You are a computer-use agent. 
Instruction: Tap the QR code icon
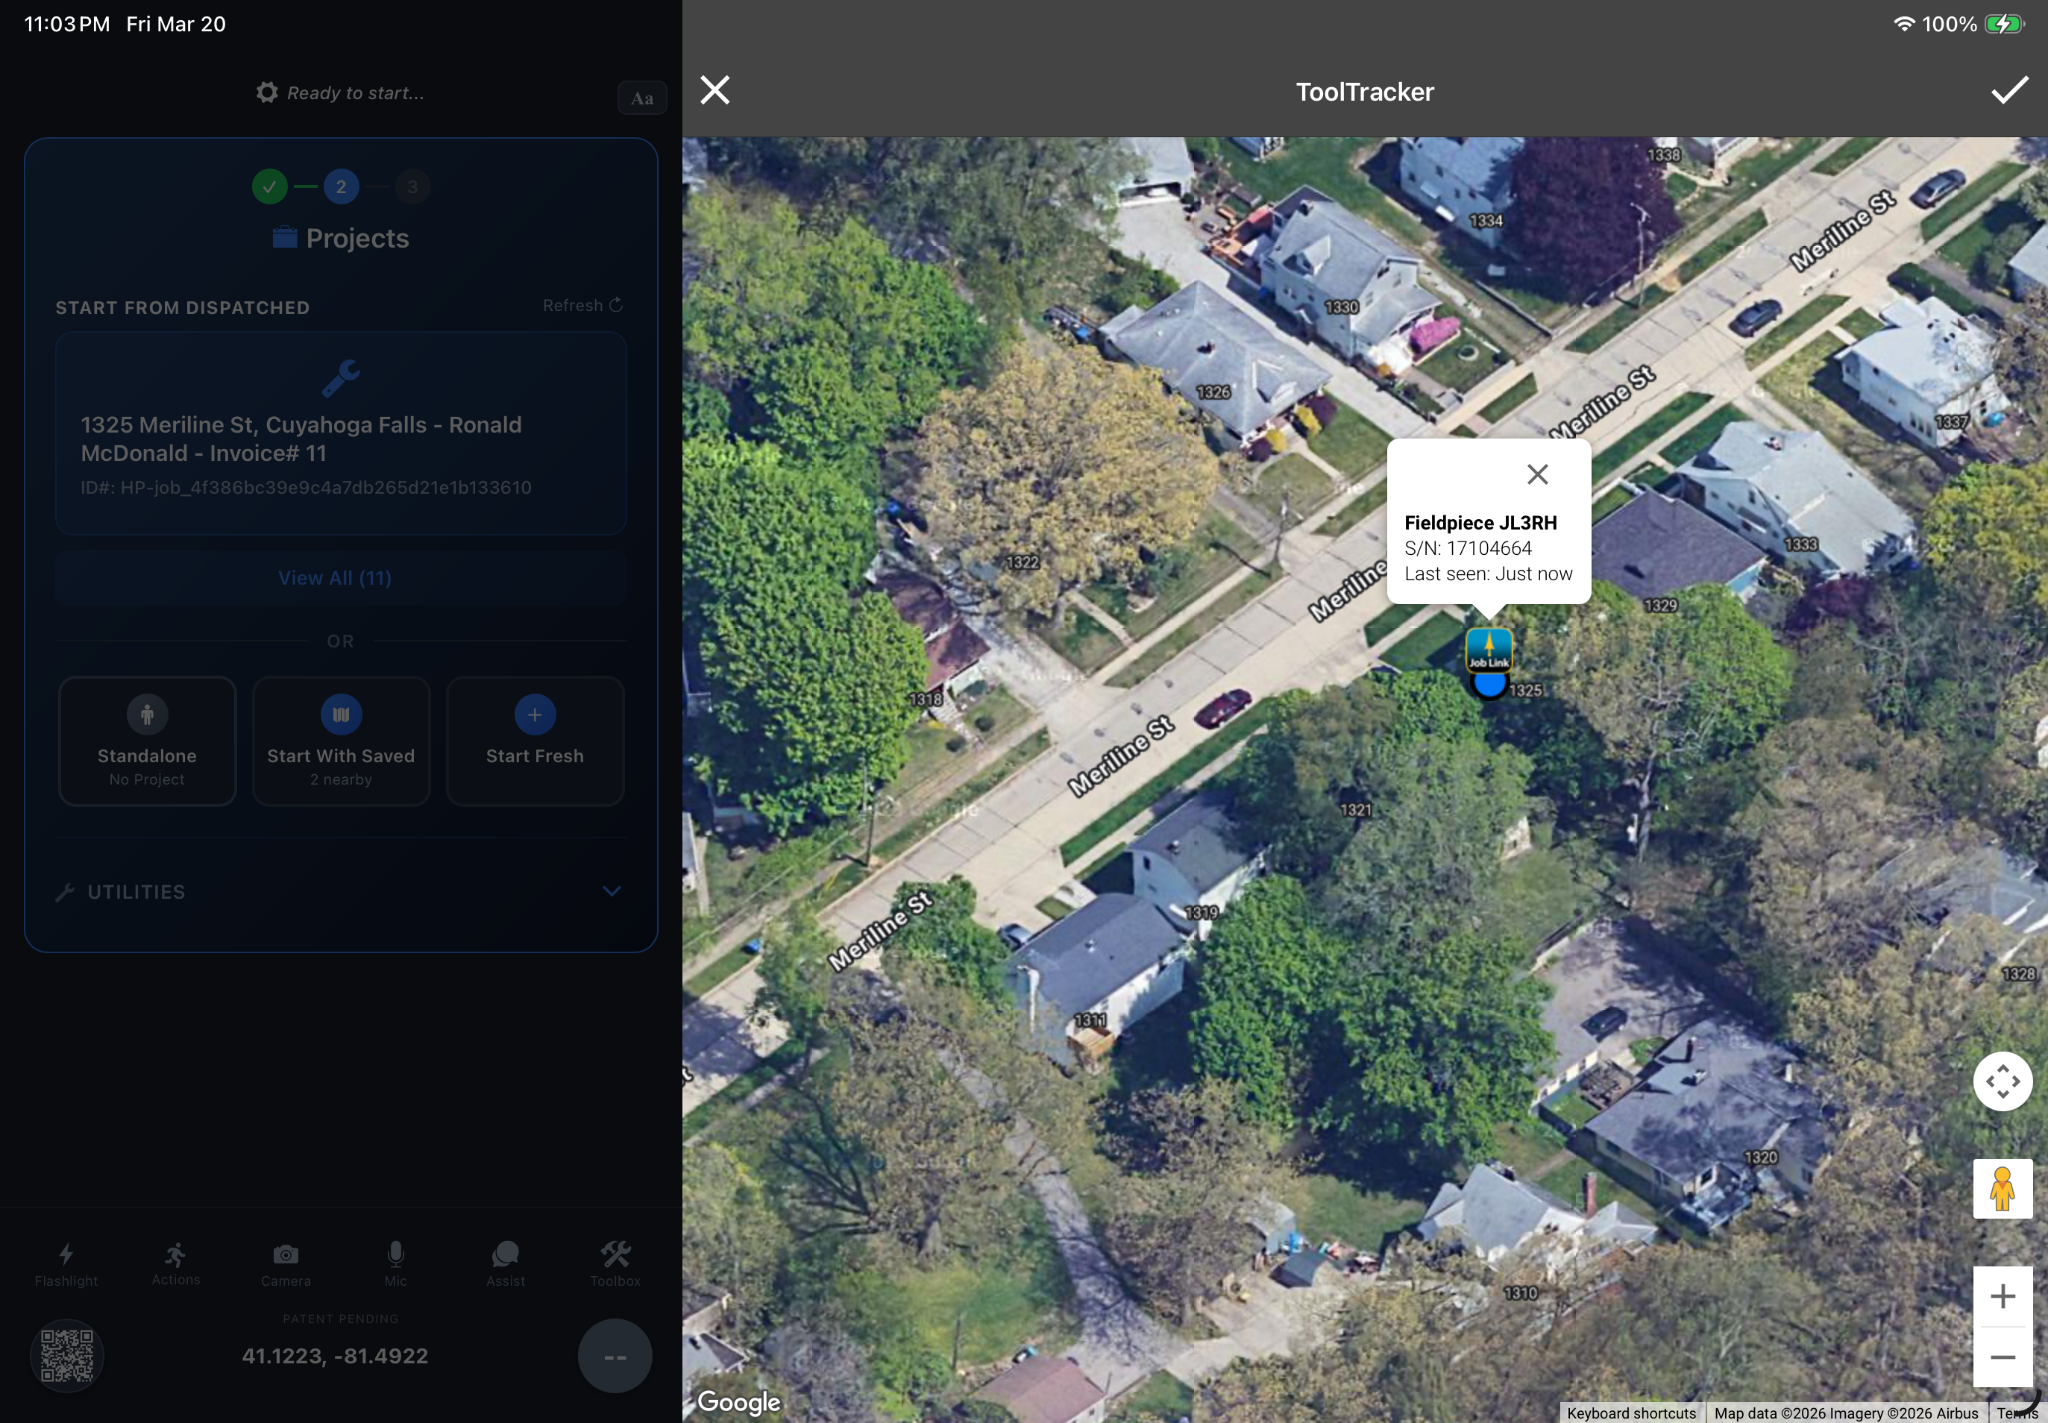[x=66, y=1355]
